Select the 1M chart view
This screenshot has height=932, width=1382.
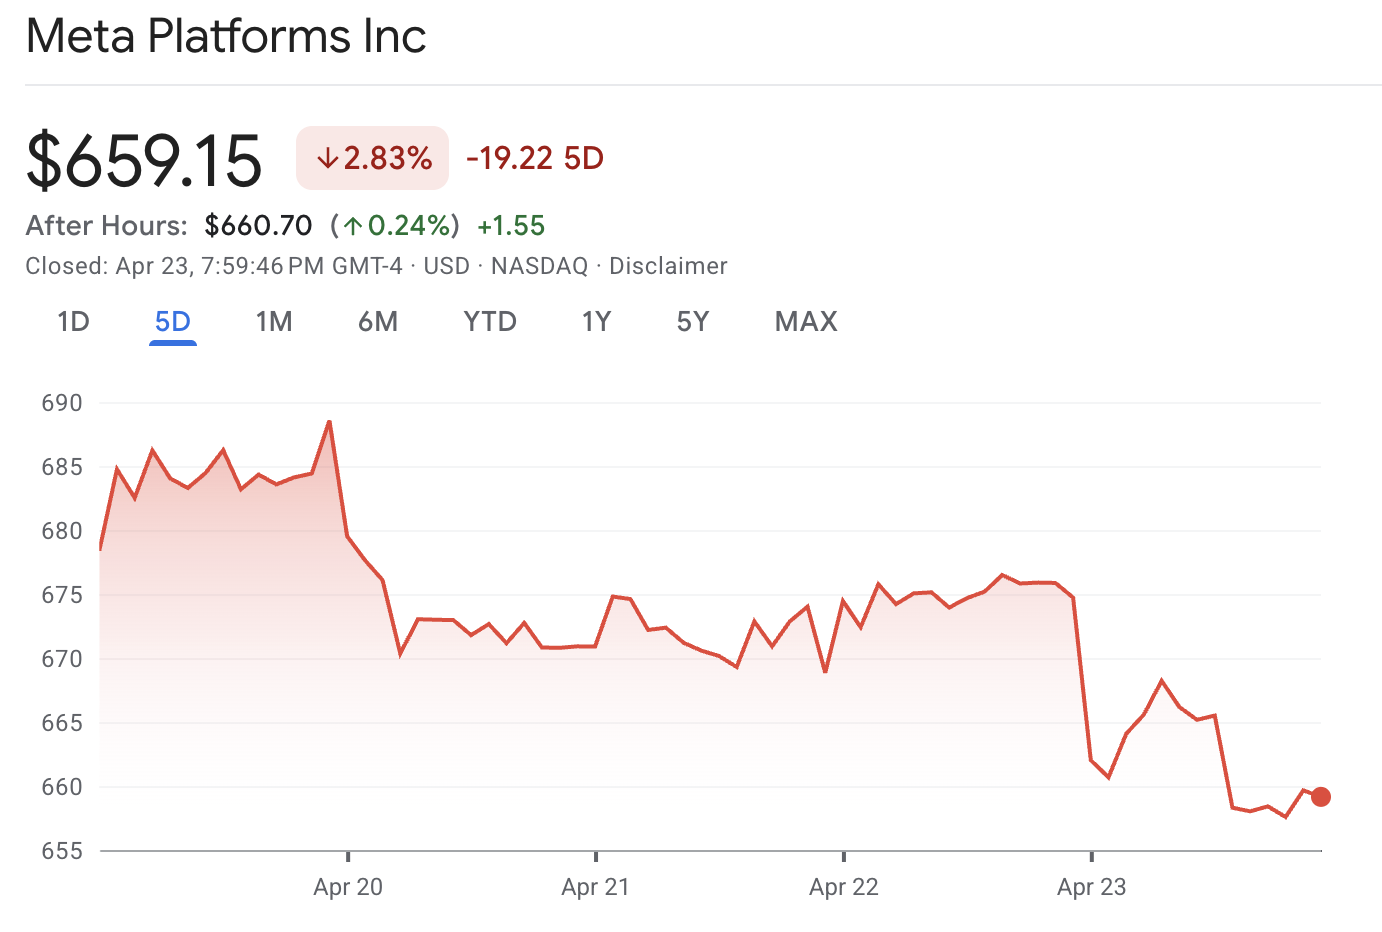tap(274, 321)
